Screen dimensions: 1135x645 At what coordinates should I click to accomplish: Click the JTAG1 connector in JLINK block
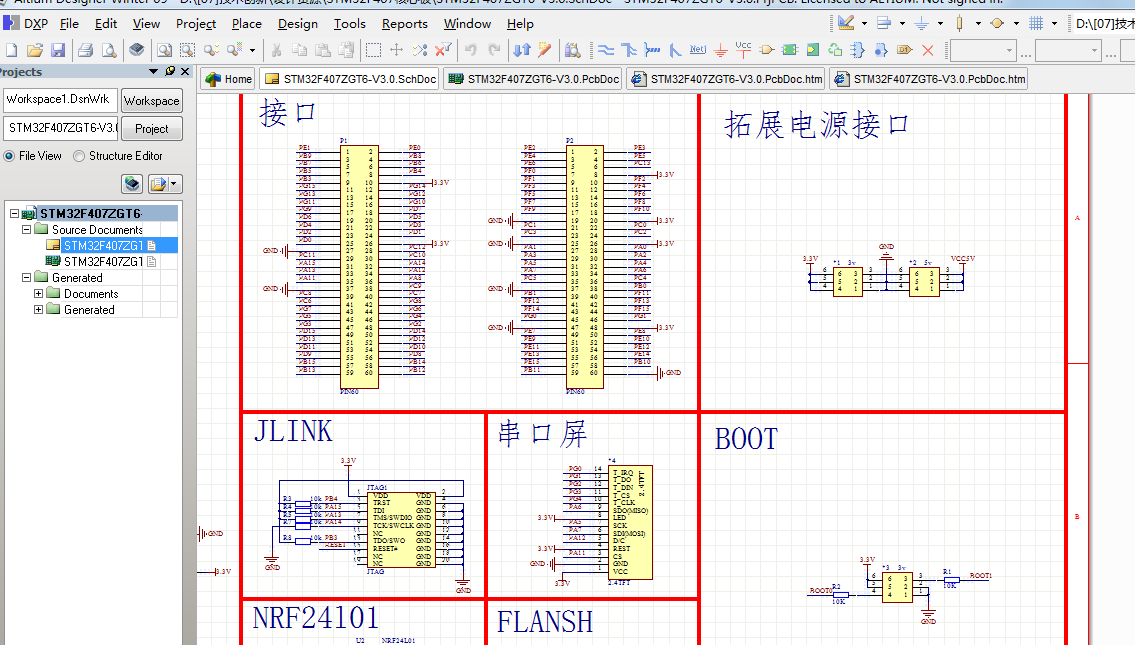401,529
